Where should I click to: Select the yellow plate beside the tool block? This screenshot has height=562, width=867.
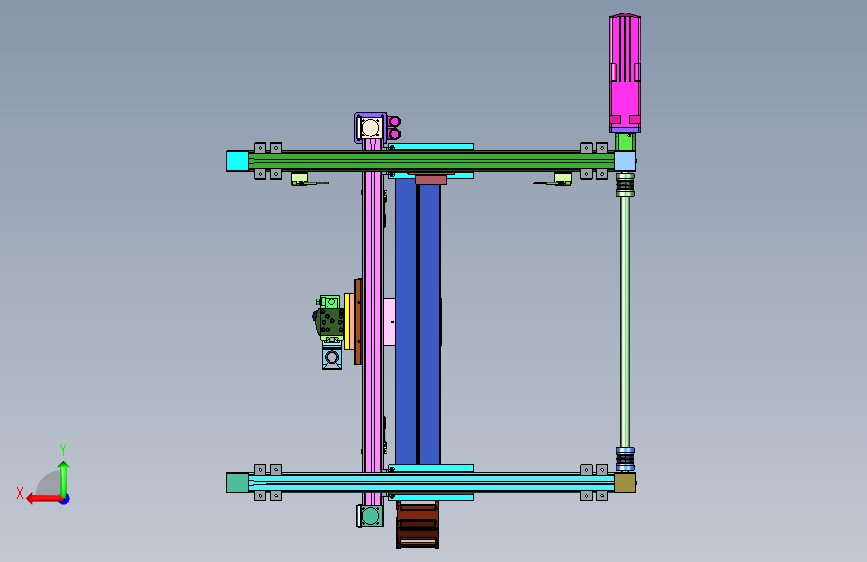[x=347, y=321]
